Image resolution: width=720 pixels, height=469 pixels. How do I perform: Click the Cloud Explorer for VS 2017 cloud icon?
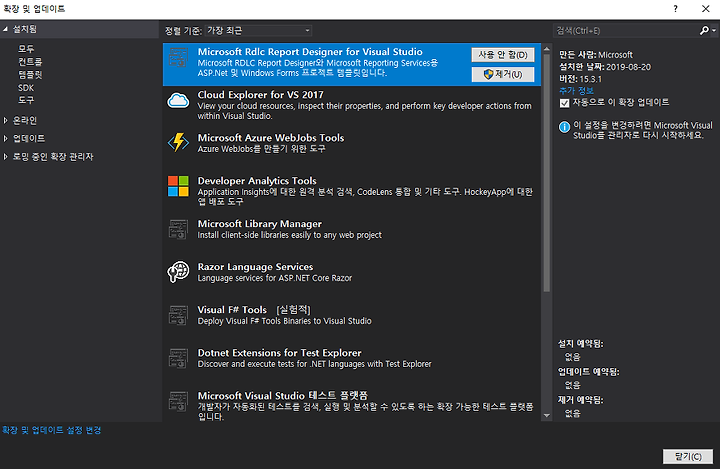tap(178, 100)
